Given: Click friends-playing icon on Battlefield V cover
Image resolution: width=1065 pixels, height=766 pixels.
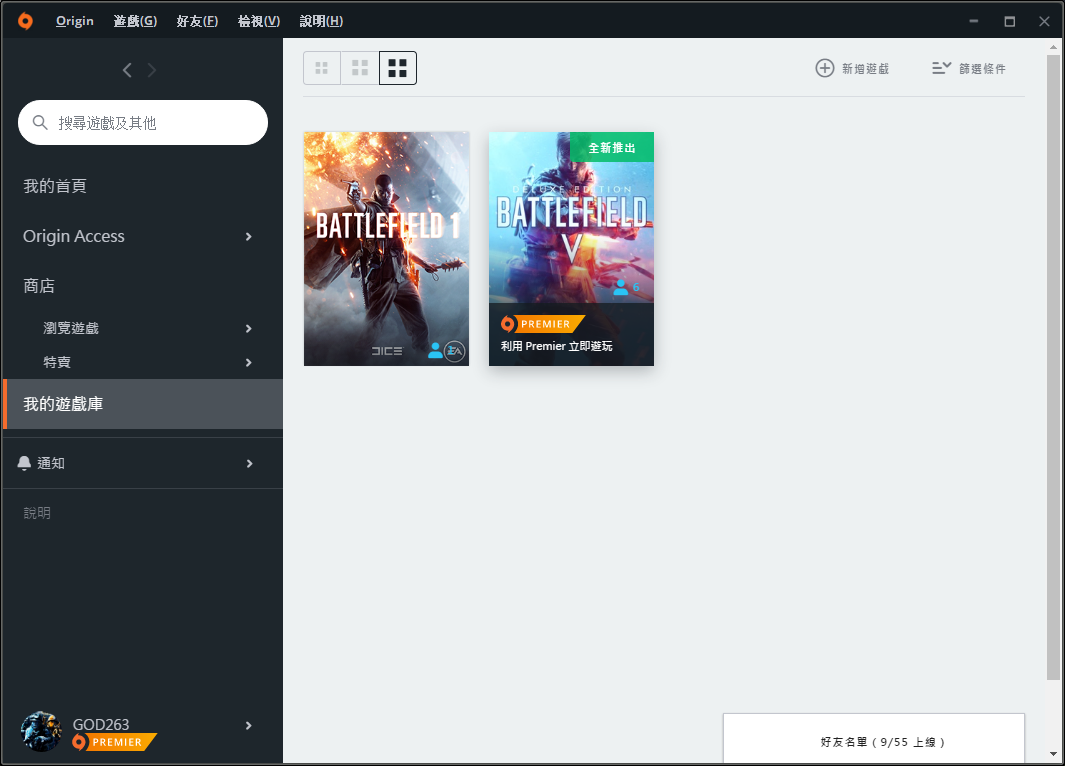Looking at the screenshot, I should coord(621,287).
